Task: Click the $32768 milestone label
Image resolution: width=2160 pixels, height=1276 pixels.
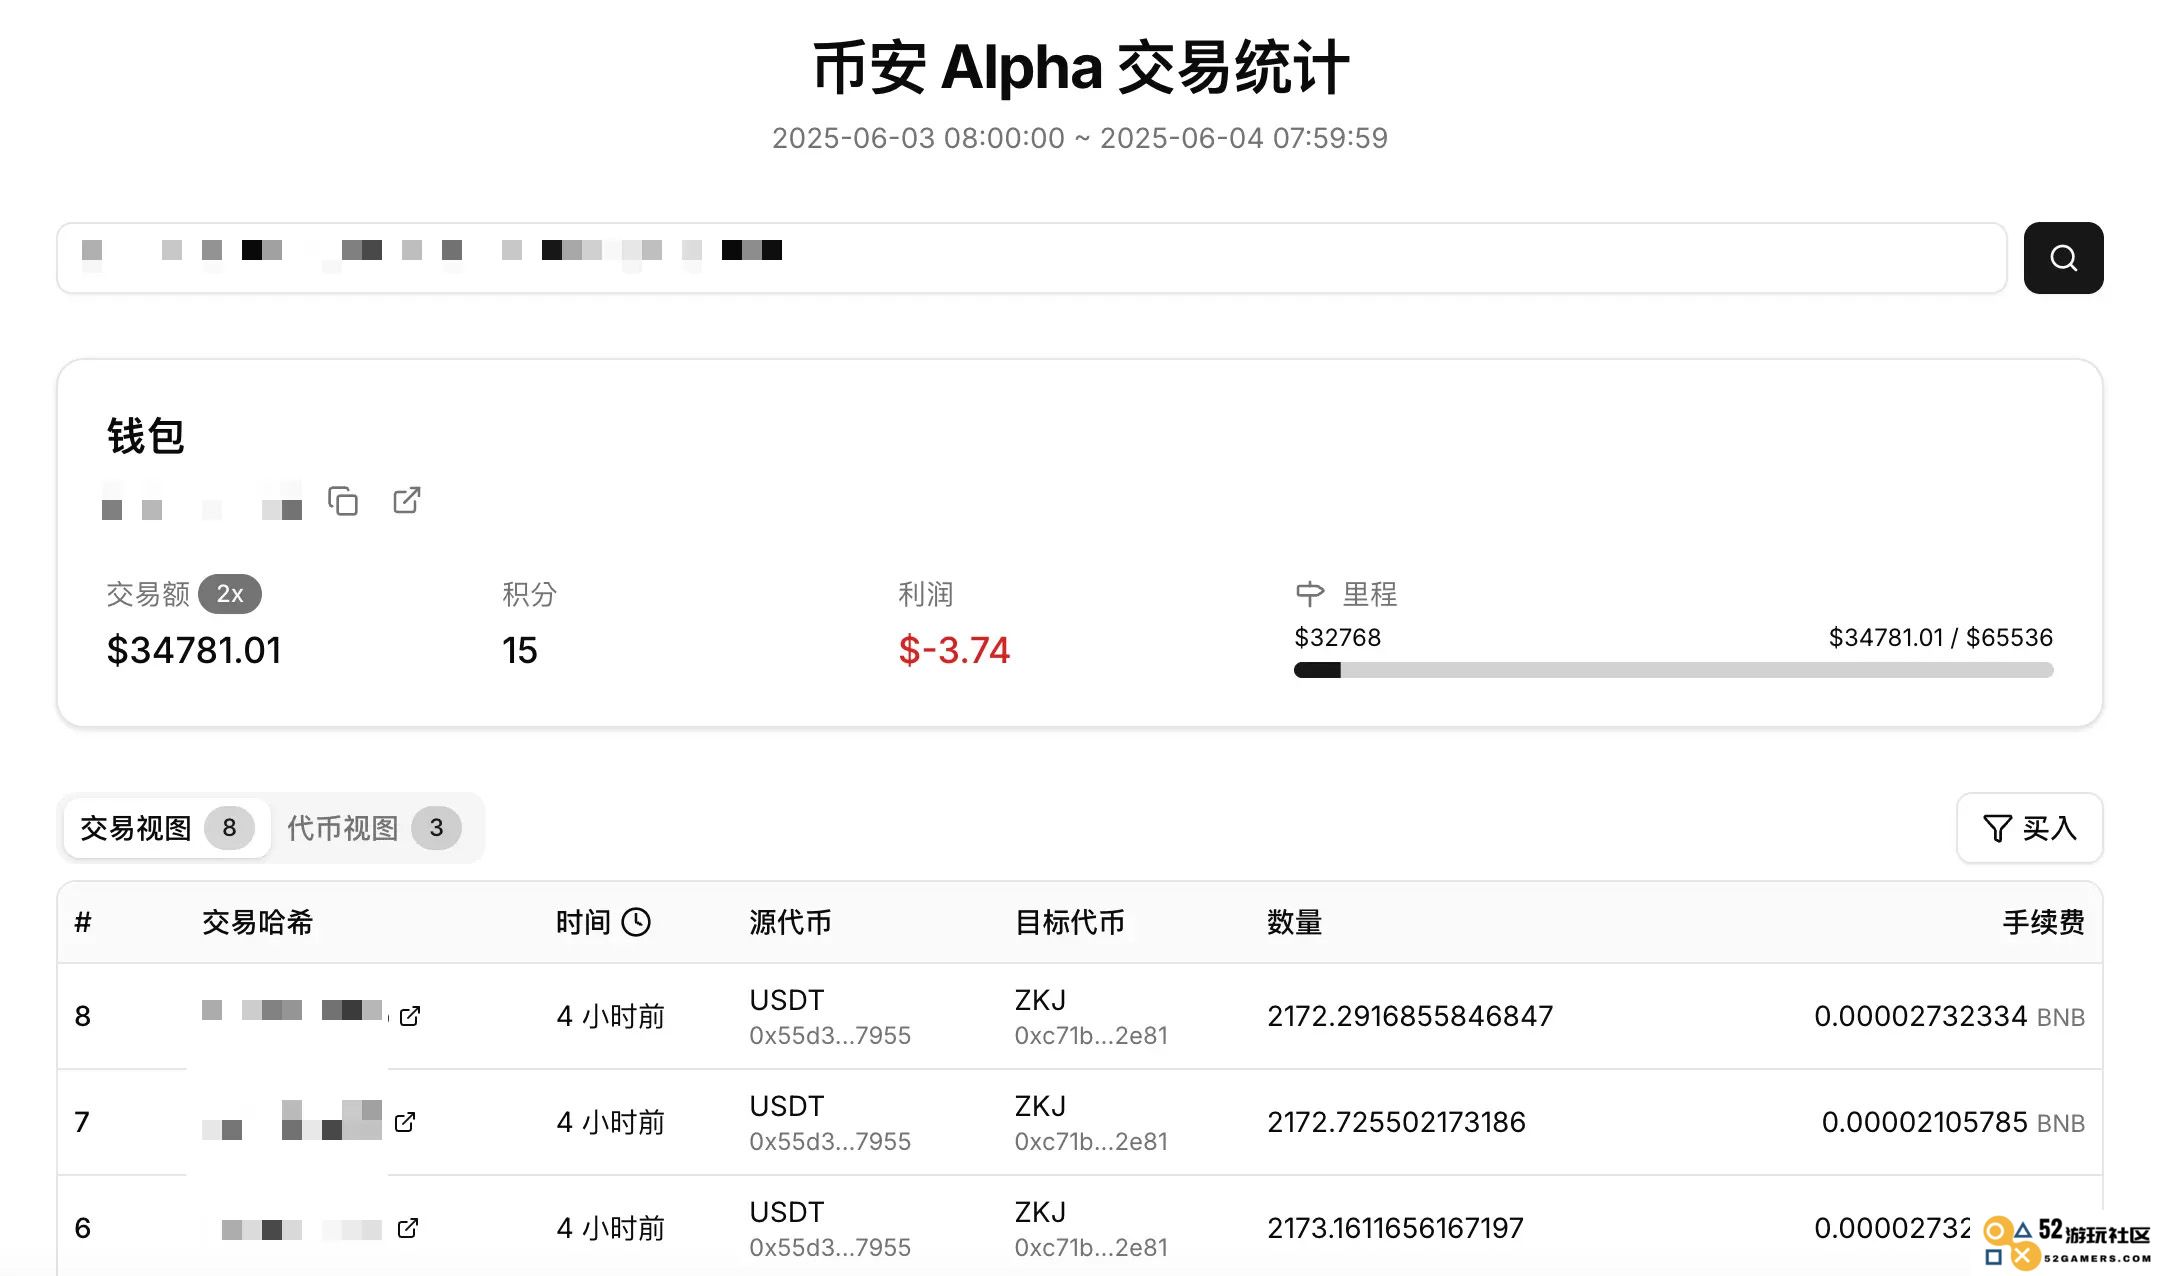Action: tap(1337, 637)
